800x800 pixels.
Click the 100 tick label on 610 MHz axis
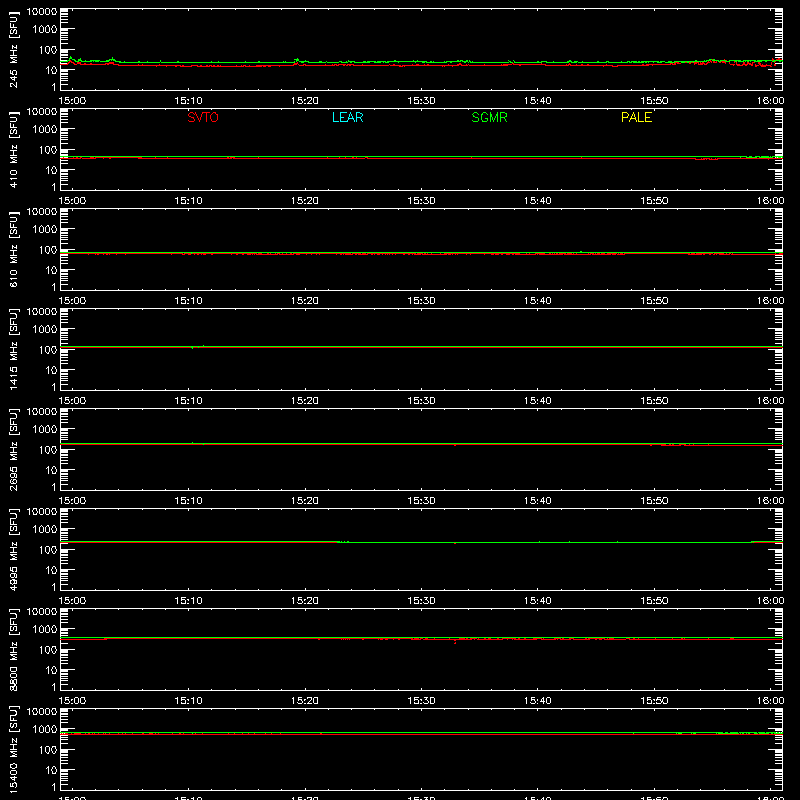coord(48,250)
